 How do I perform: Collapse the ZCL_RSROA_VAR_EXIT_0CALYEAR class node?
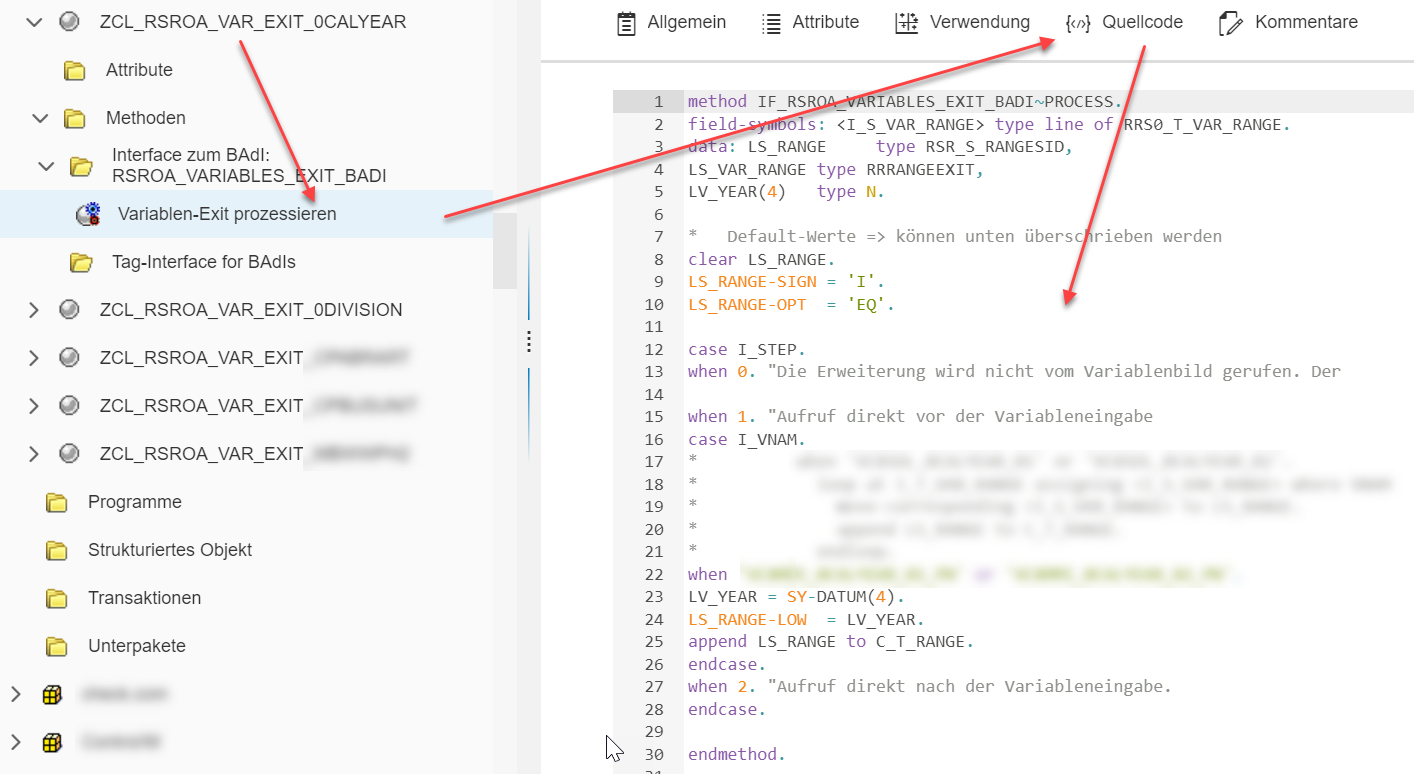click(34, 21)
